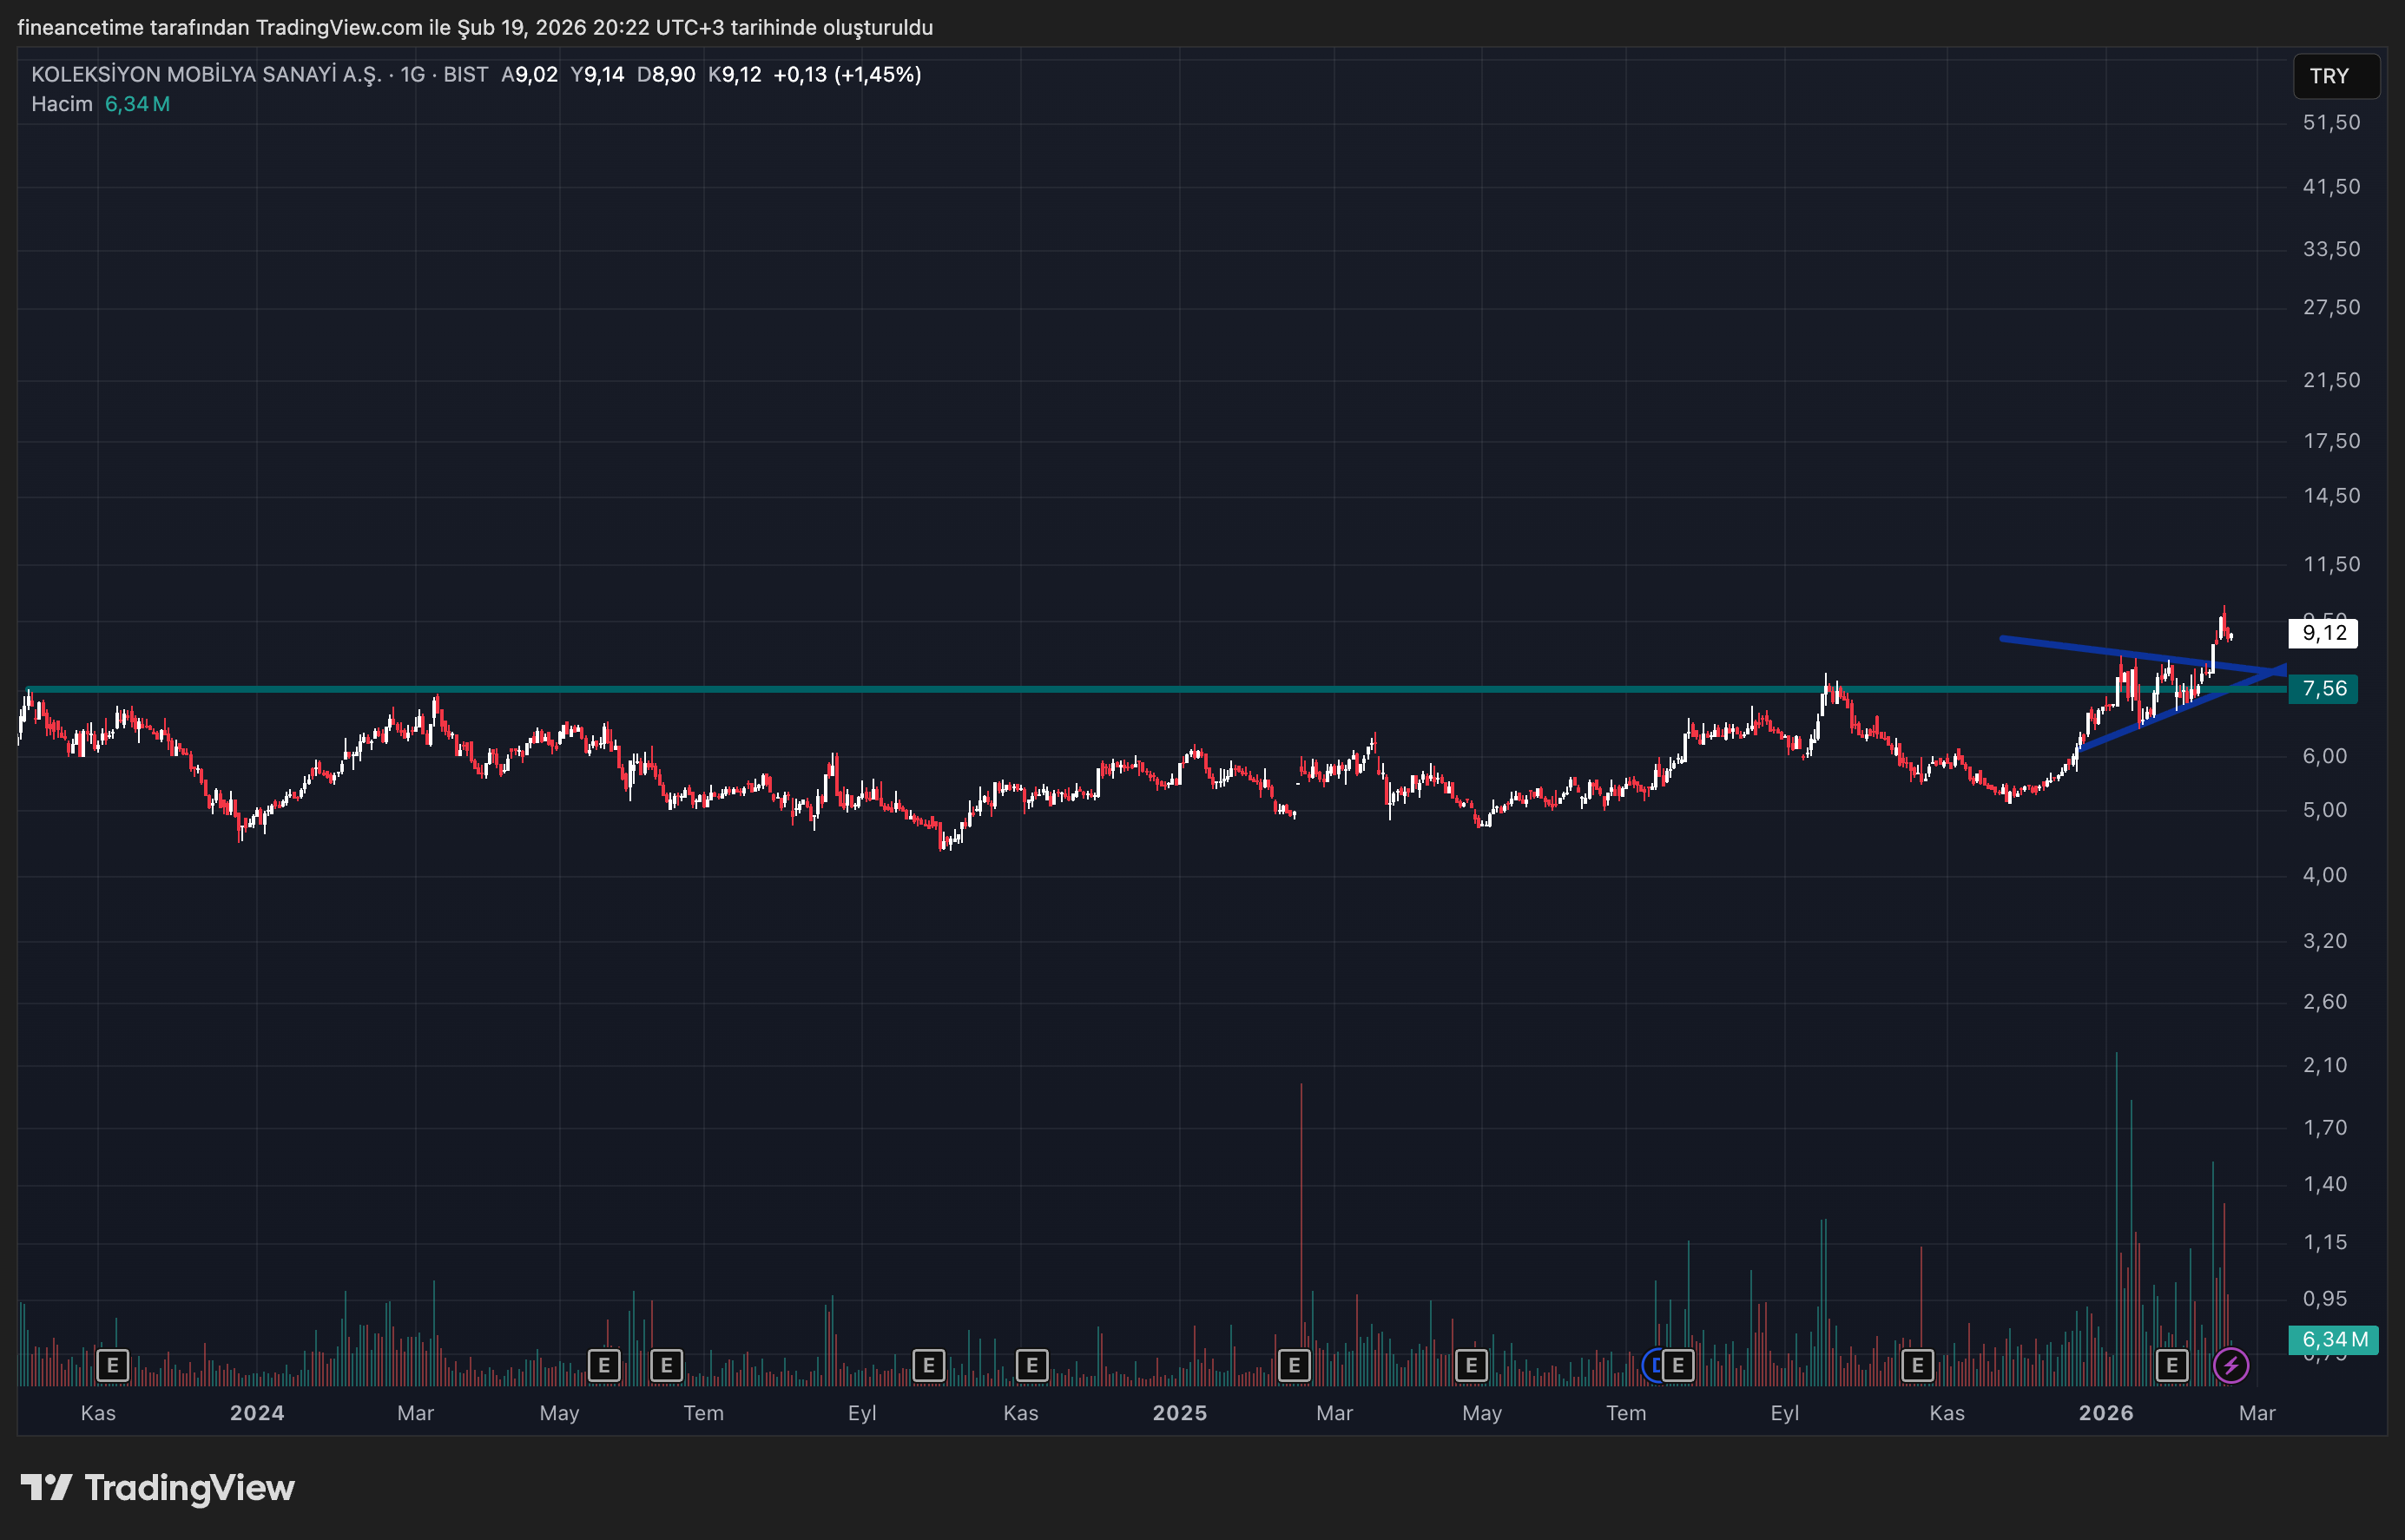Click the E marker just left of Kas 2025
2405x1540 pixels.
pyautogui.click(x=1917, y=1365)
